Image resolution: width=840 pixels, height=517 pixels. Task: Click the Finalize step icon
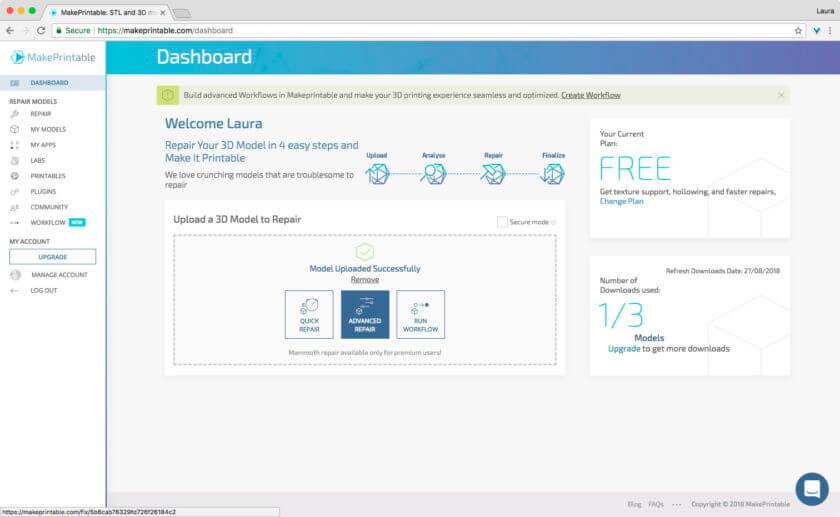point(553,174)
